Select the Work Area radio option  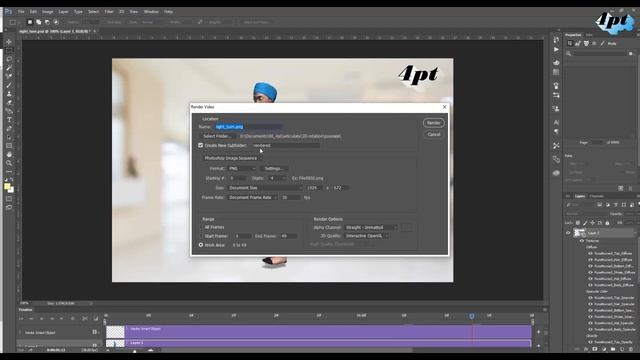pos(201,245)
